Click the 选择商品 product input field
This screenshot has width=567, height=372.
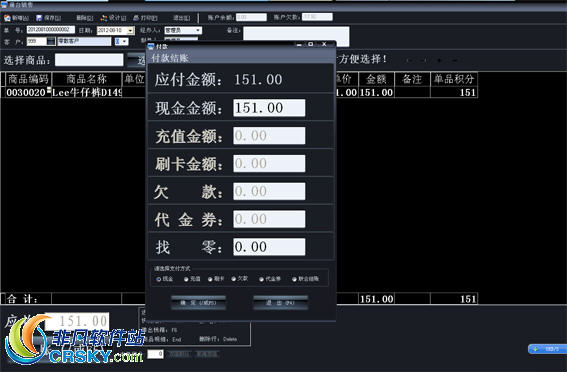[89, 60]
